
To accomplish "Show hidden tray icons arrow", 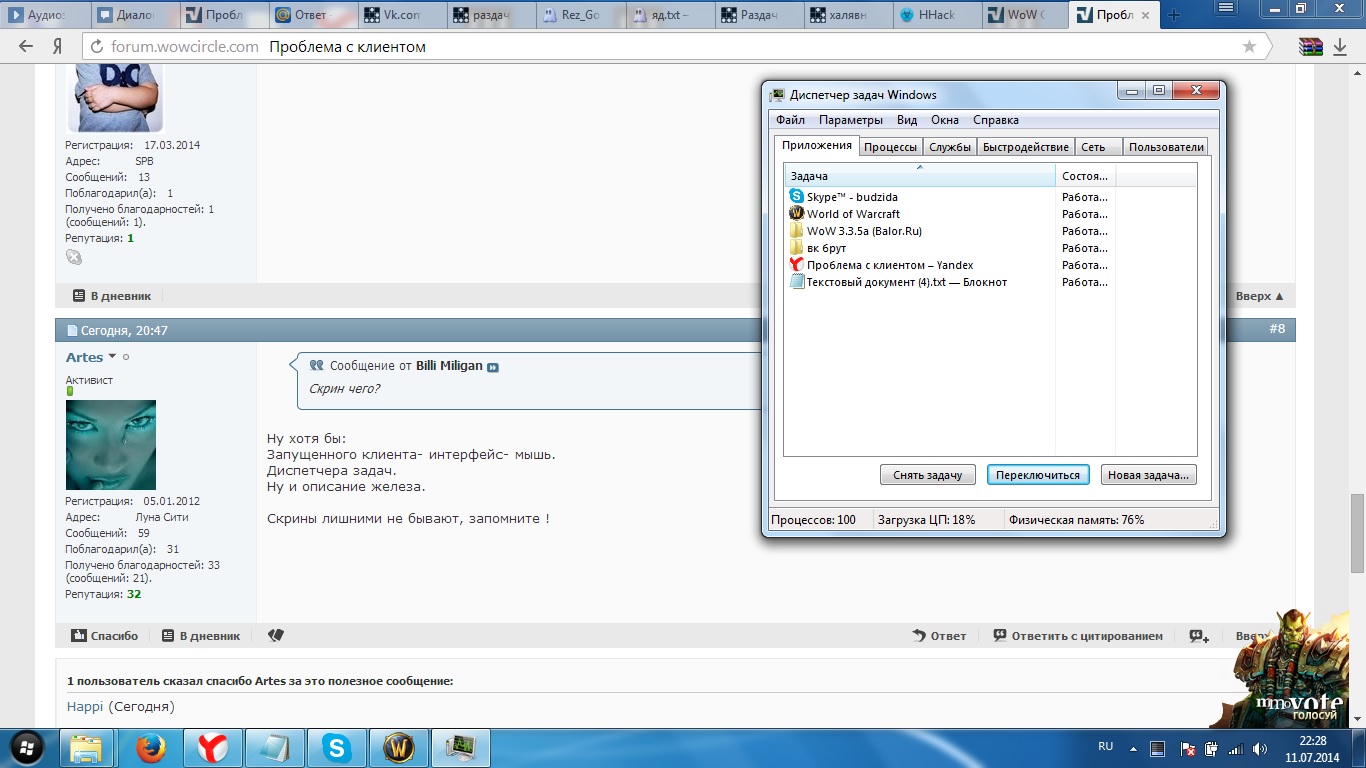I will point(1133,748).
